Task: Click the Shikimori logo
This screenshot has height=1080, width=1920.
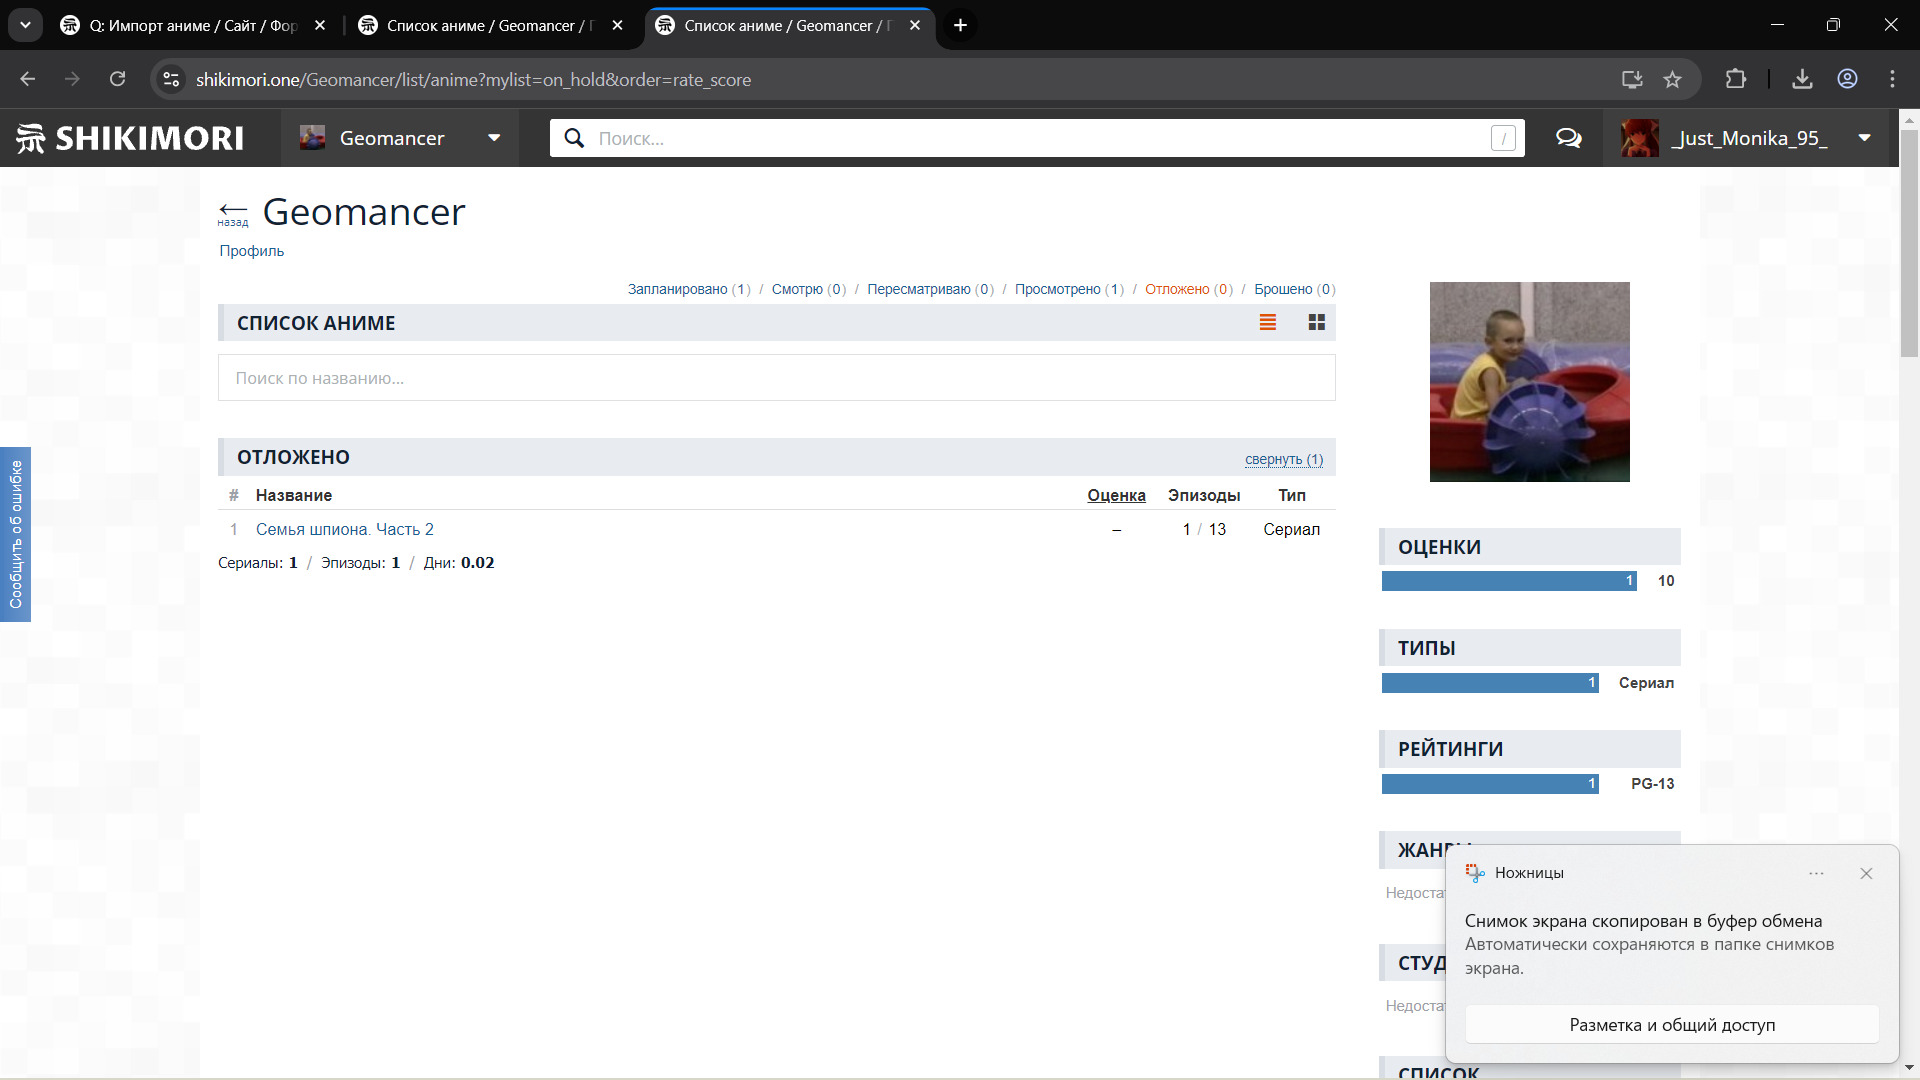Action: [130, 138]
